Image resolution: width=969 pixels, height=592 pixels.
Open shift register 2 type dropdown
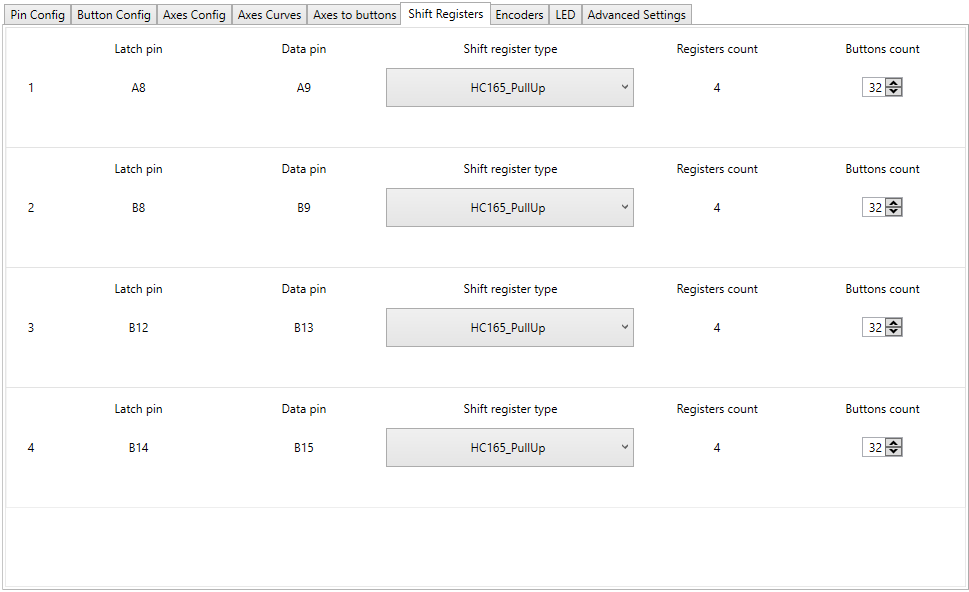point(510,208)
